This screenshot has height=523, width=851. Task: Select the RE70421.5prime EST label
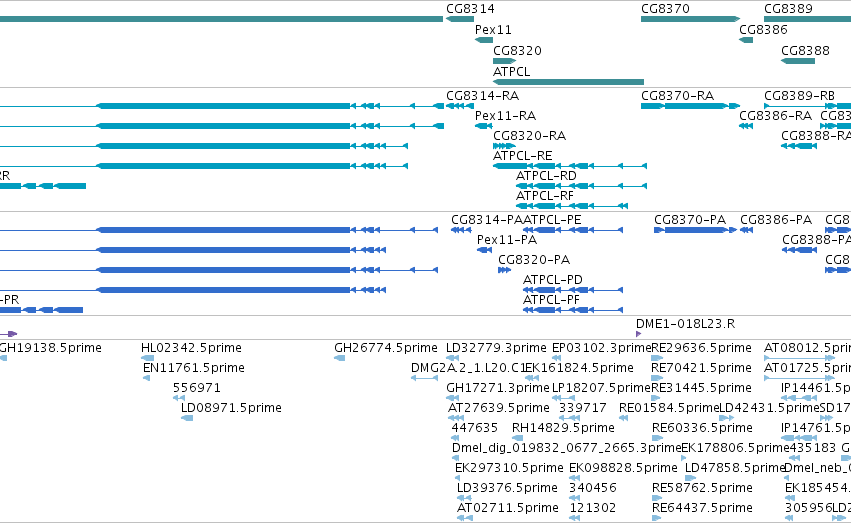click(701, 368)
